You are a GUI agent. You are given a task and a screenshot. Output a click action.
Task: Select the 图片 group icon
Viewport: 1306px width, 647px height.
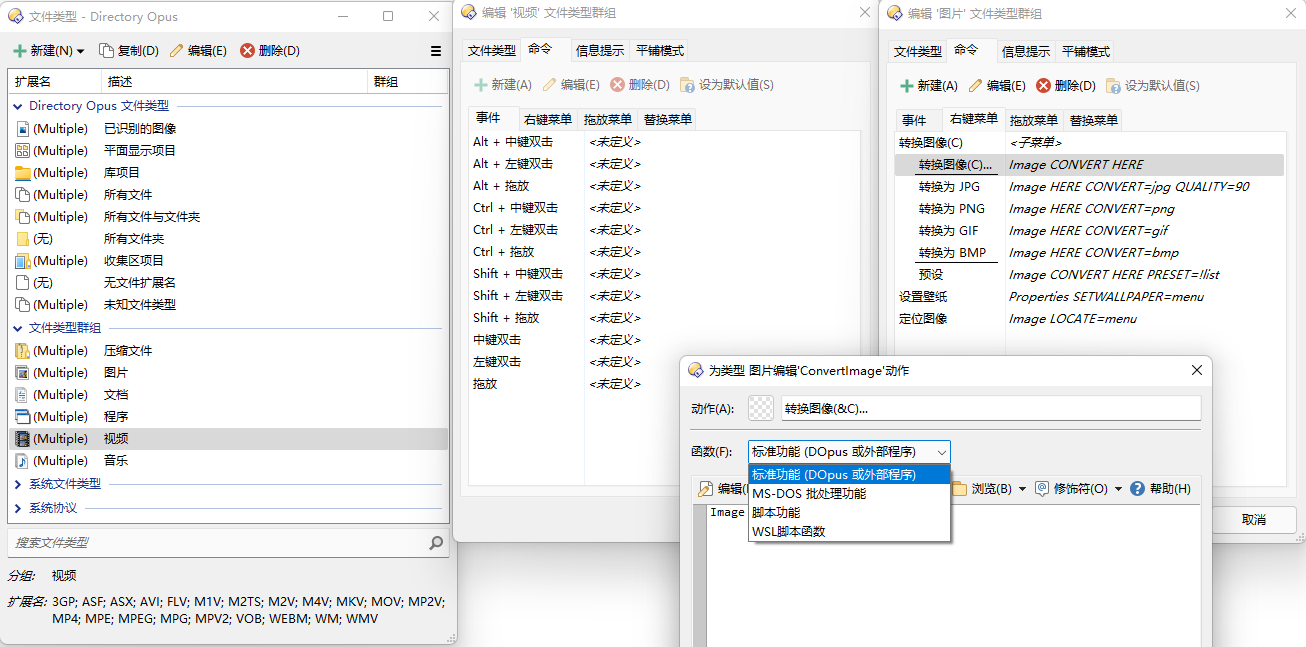(x=23, y=373)
